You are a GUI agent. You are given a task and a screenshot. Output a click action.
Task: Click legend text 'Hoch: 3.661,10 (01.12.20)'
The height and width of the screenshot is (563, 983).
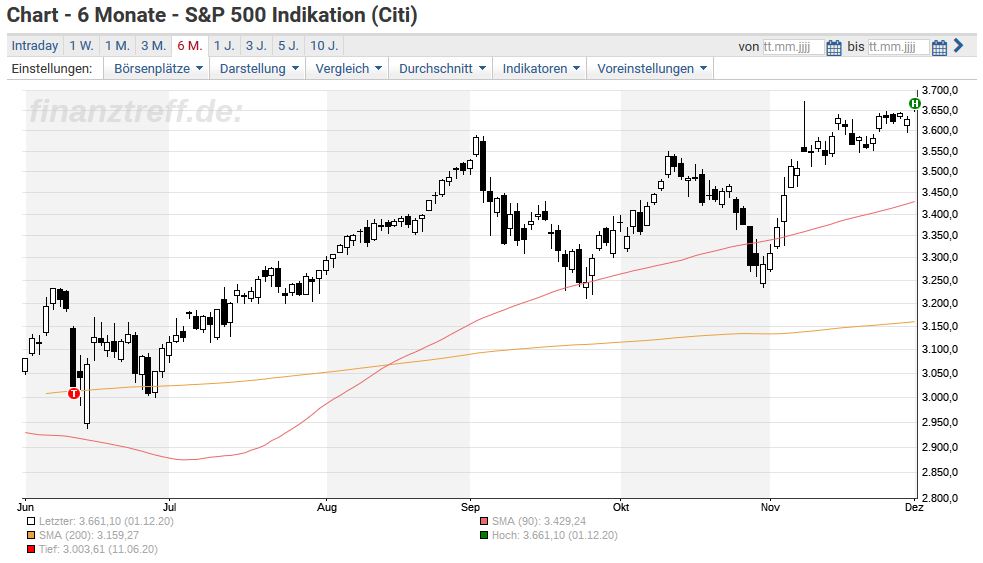coord(554,535)
